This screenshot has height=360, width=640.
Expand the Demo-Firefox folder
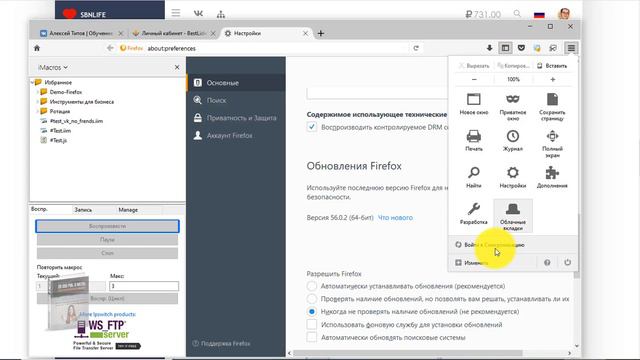[x=38, y=92]
